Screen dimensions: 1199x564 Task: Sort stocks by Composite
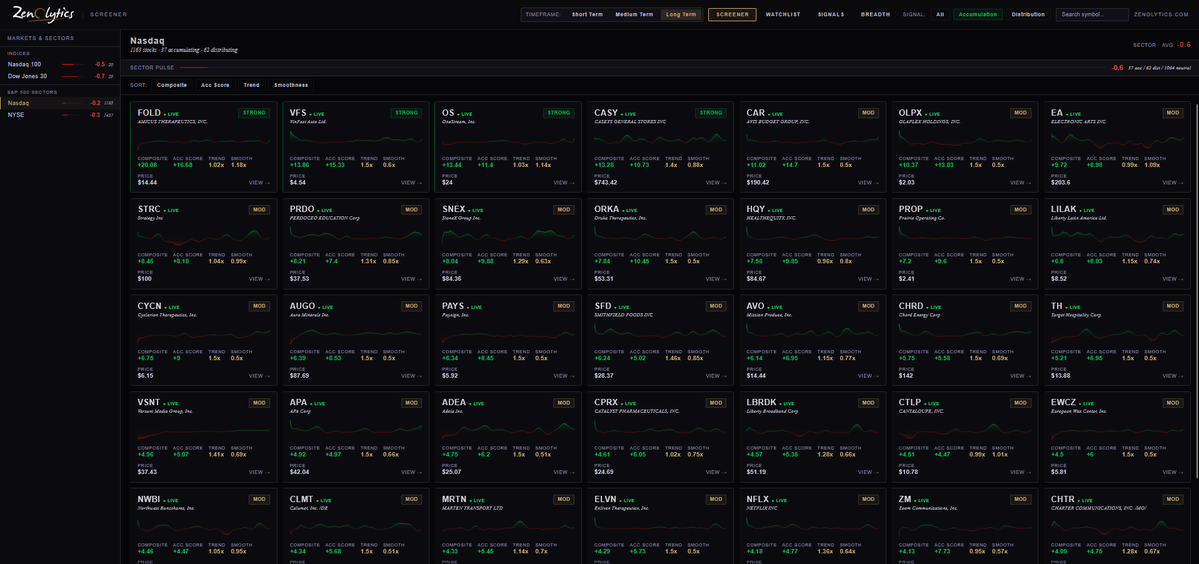[171, 85]
